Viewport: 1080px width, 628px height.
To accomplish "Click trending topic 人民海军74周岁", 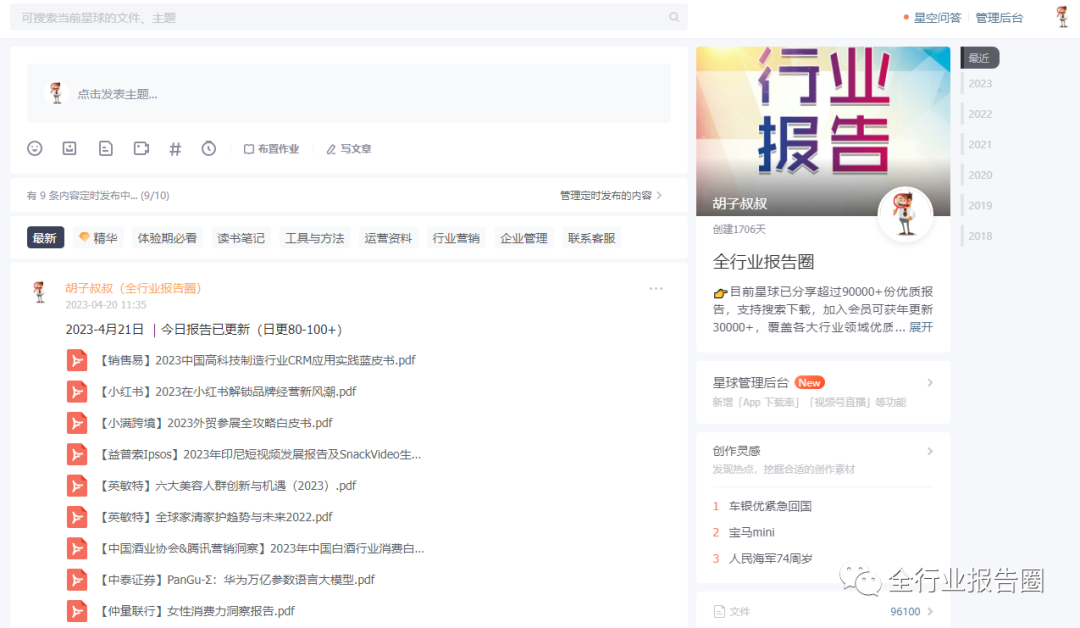I will [771, 558].
